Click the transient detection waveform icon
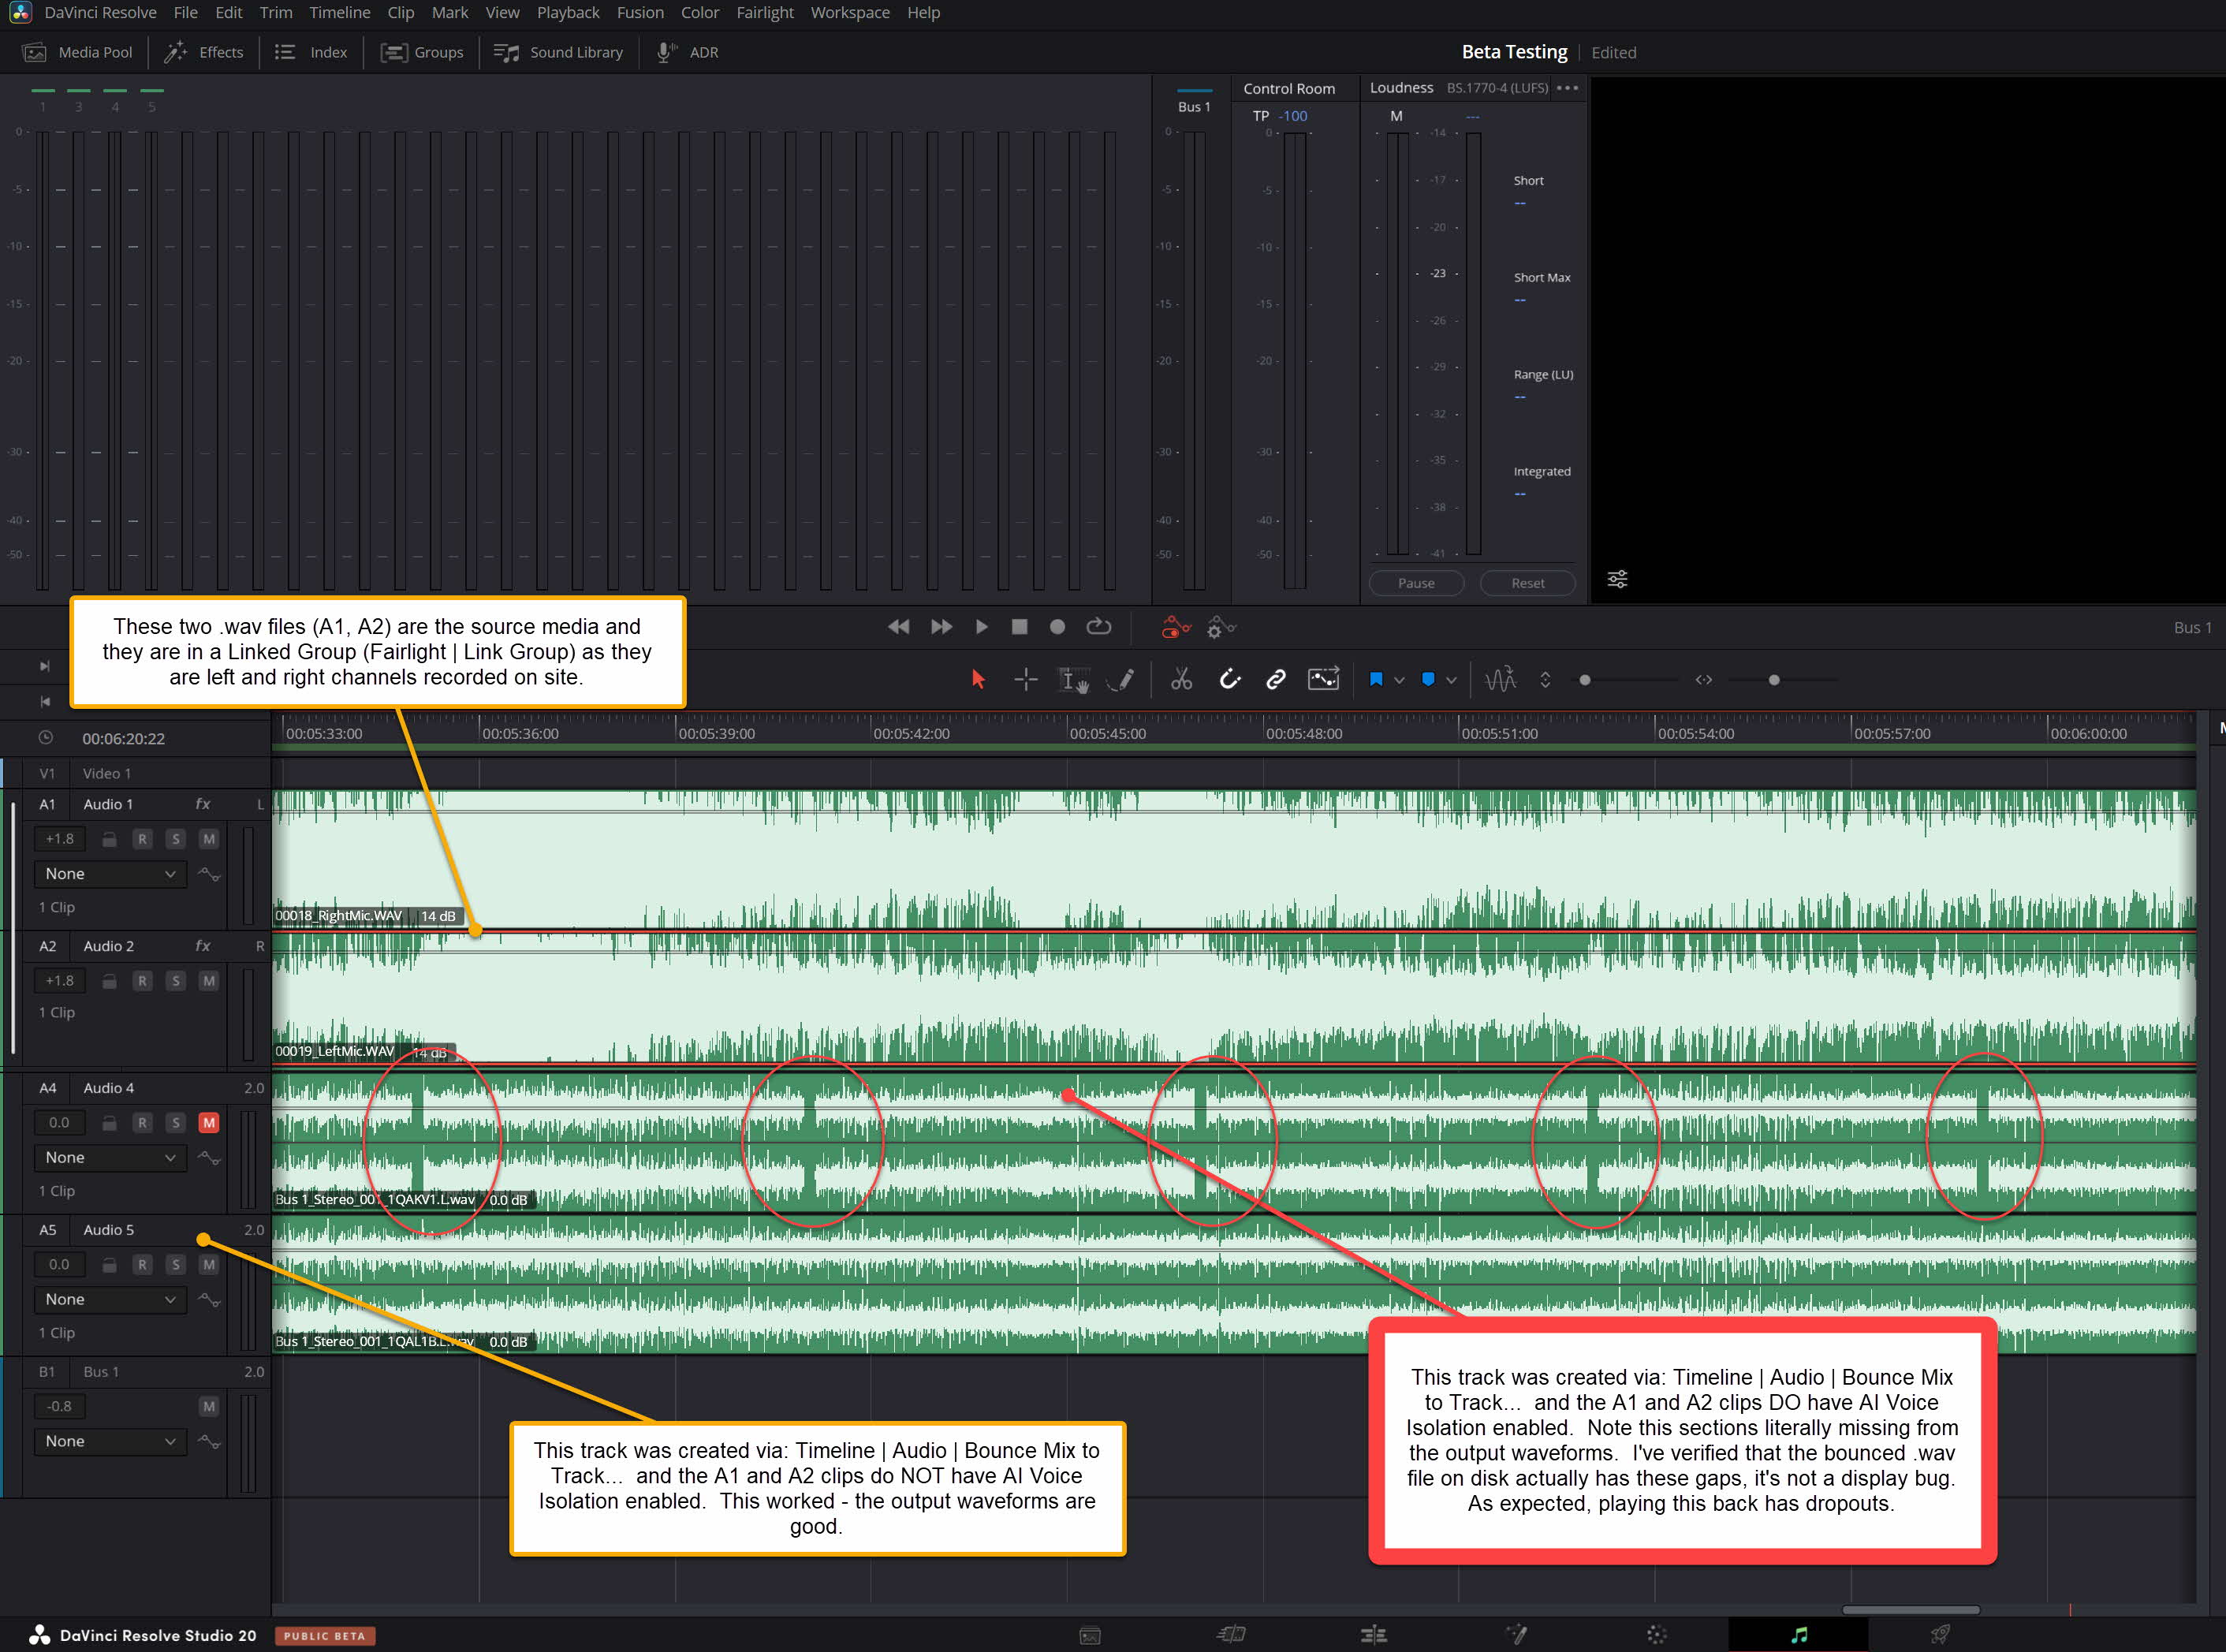The width and height of the screenshot is (2226, 1652). [1501, 680]
